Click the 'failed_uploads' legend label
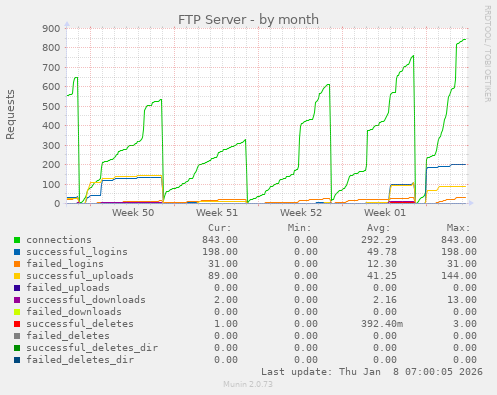The width and height of the screenshot is (497, 395). (x=68, y=288)
